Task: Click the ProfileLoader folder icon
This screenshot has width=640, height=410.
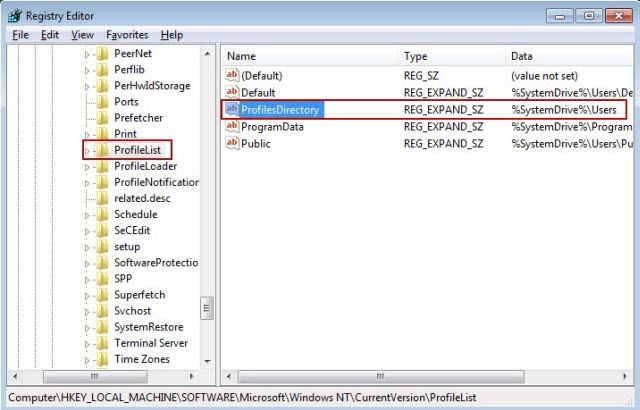Action: 102,166
